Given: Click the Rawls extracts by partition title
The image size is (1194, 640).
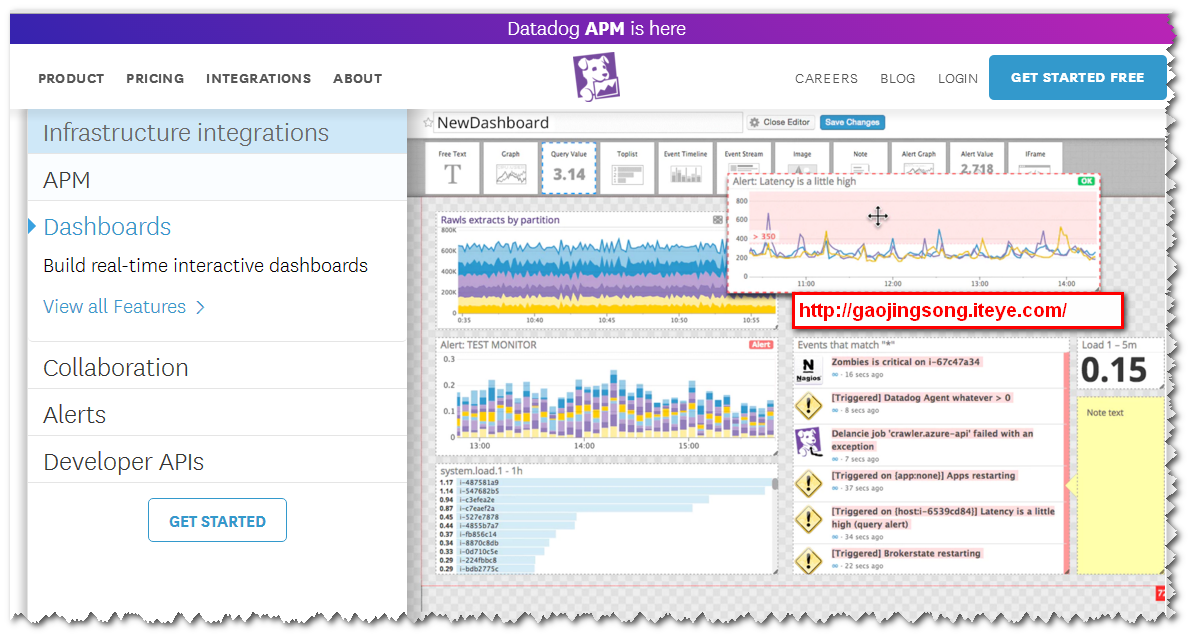Looking at the screenshot, I should click(x=500, y=219).
